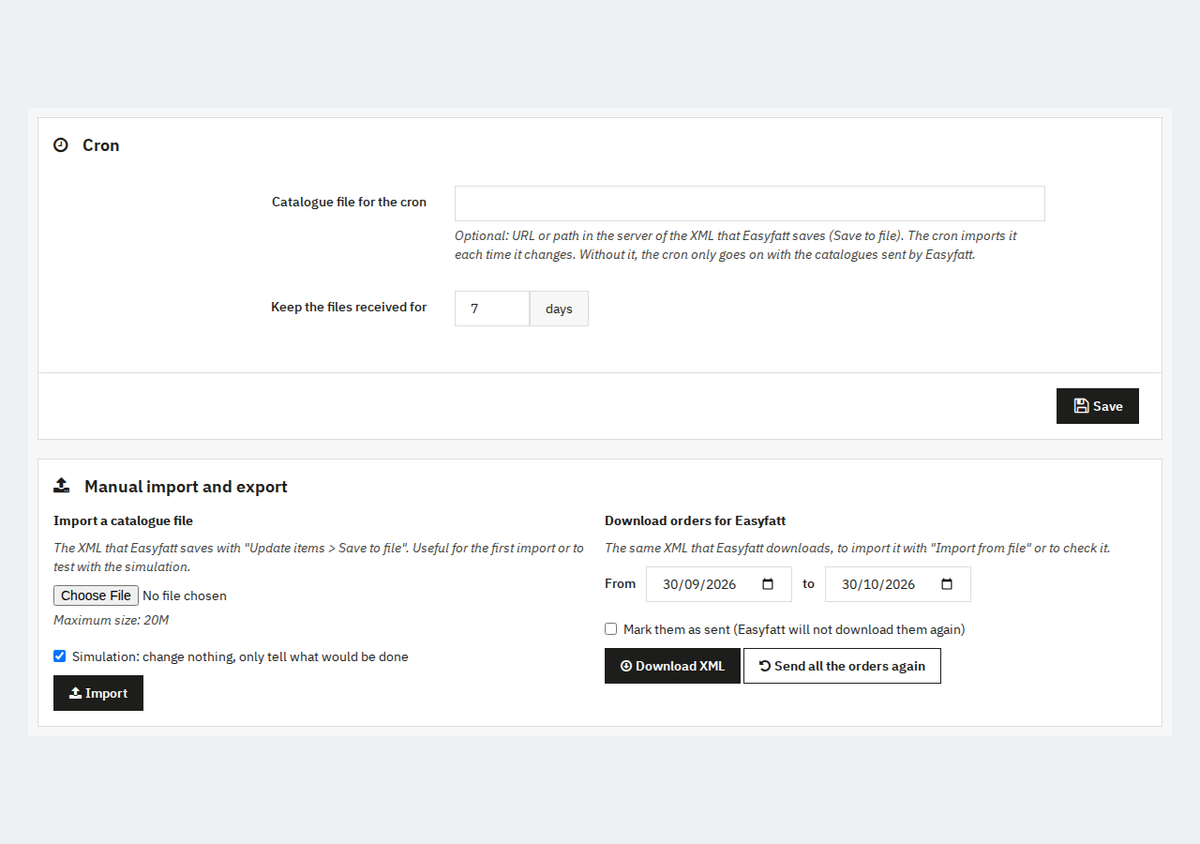1200x844 pixels.
Task: Click the Keep files days number field
Action: (x=492, y=309)
